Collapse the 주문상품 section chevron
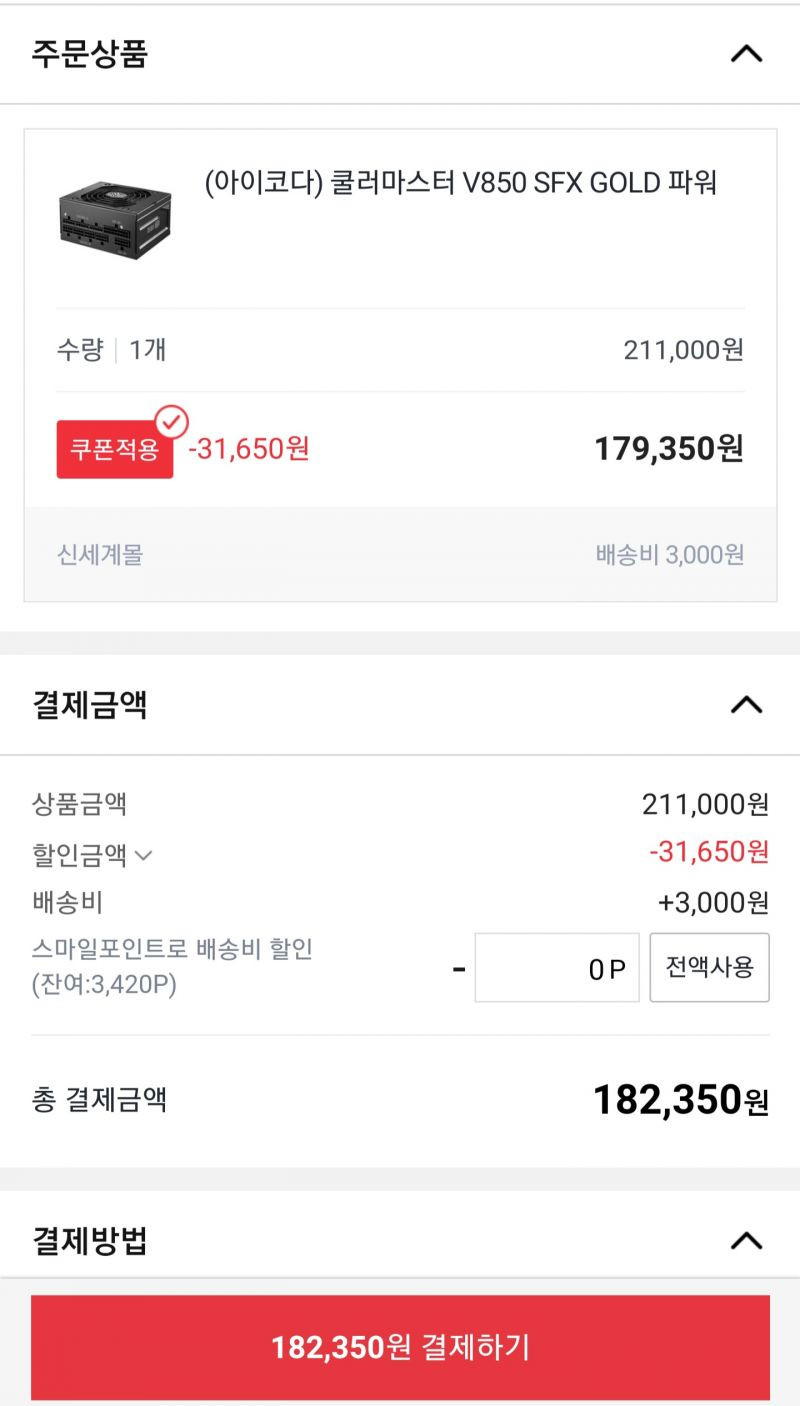Viewport: 800px width, 1406px height. tap(746, 54)
